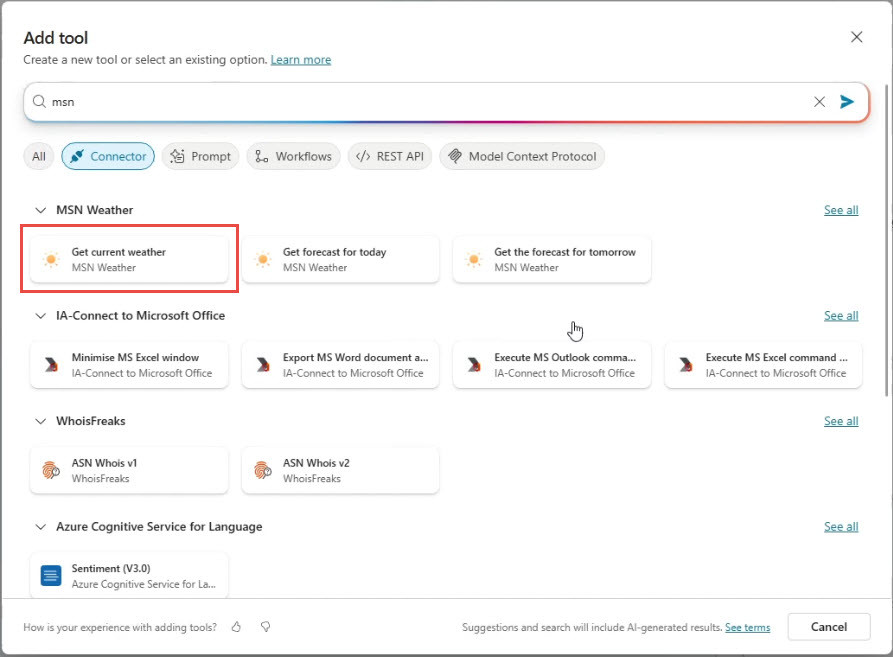893x657 pixels.
Task: Click the dialog's vertical scrollbar
Action: coord(887,239)
